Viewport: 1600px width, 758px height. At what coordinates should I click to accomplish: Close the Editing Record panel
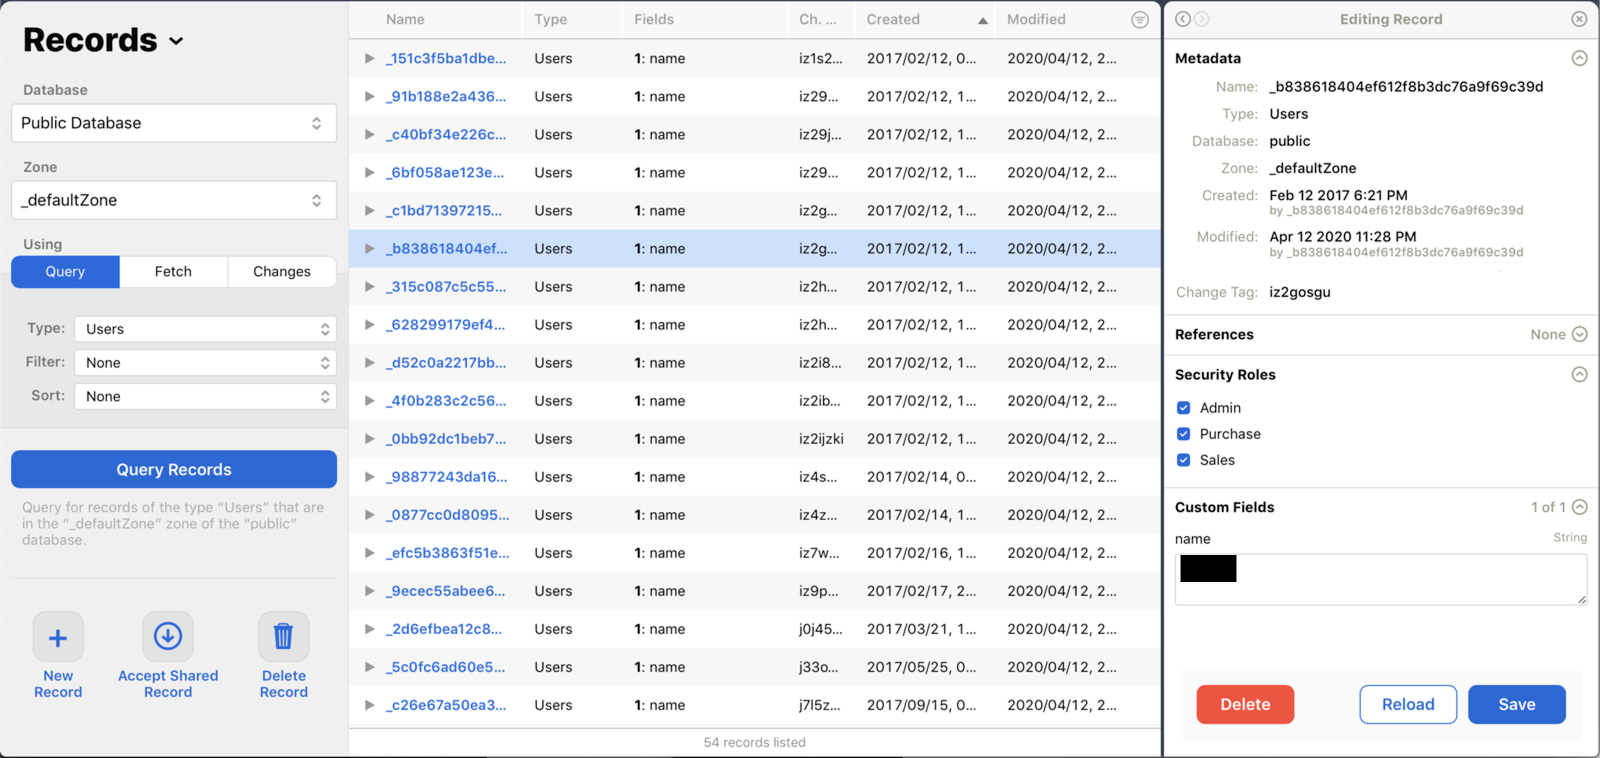1579,19
